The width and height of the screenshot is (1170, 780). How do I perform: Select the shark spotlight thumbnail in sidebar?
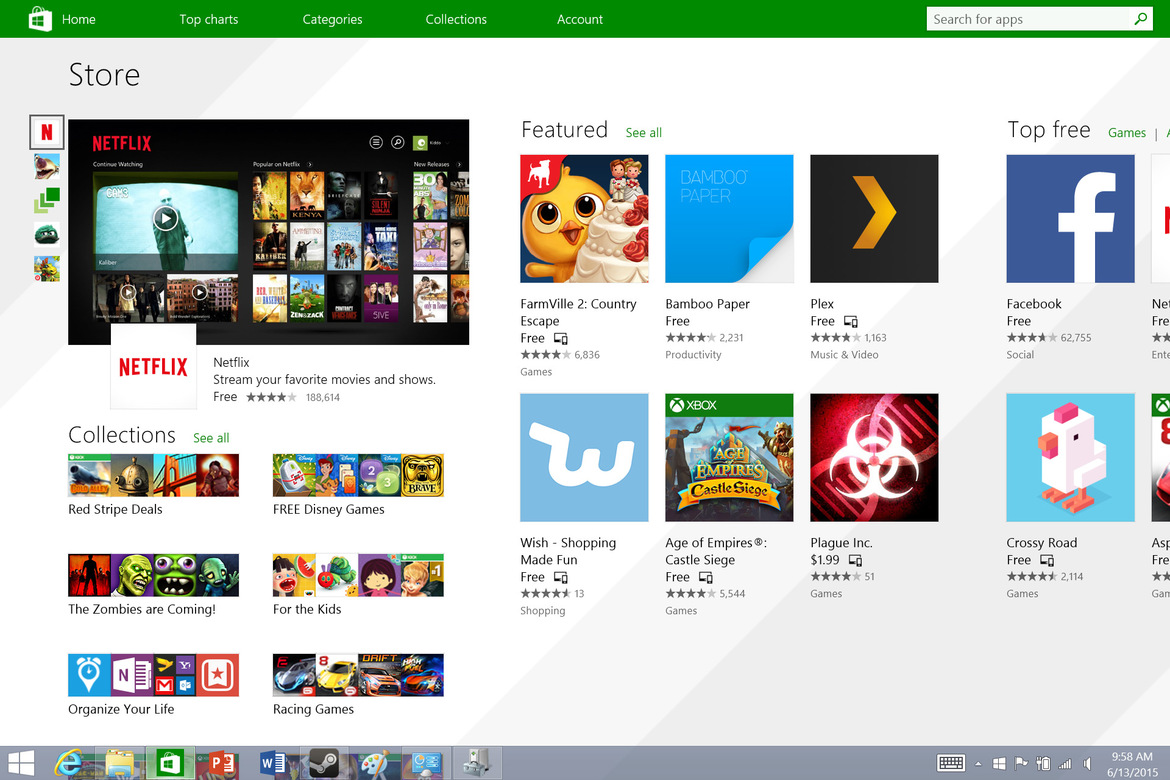(x=47, y=166)
